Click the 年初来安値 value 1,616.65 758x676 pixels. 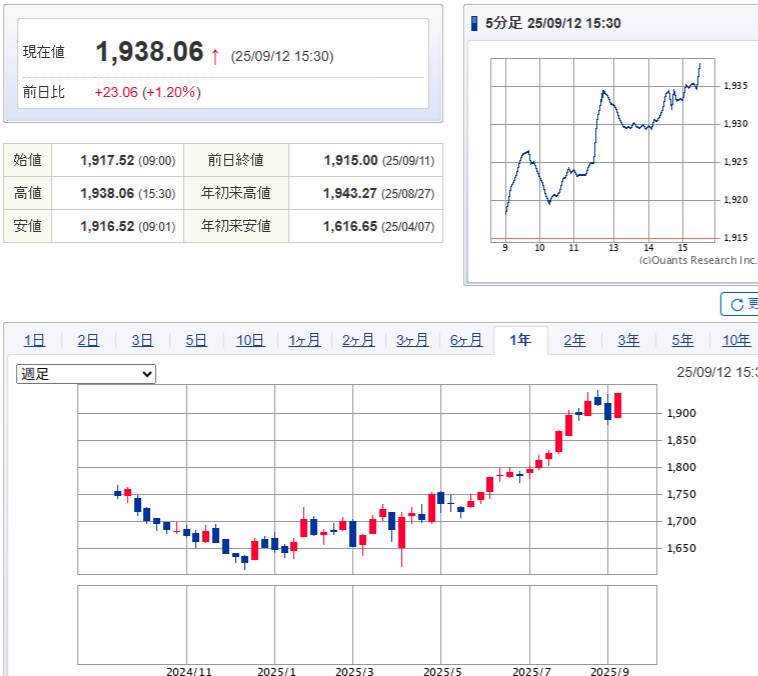pyautogui.click(x=350, y=226)
